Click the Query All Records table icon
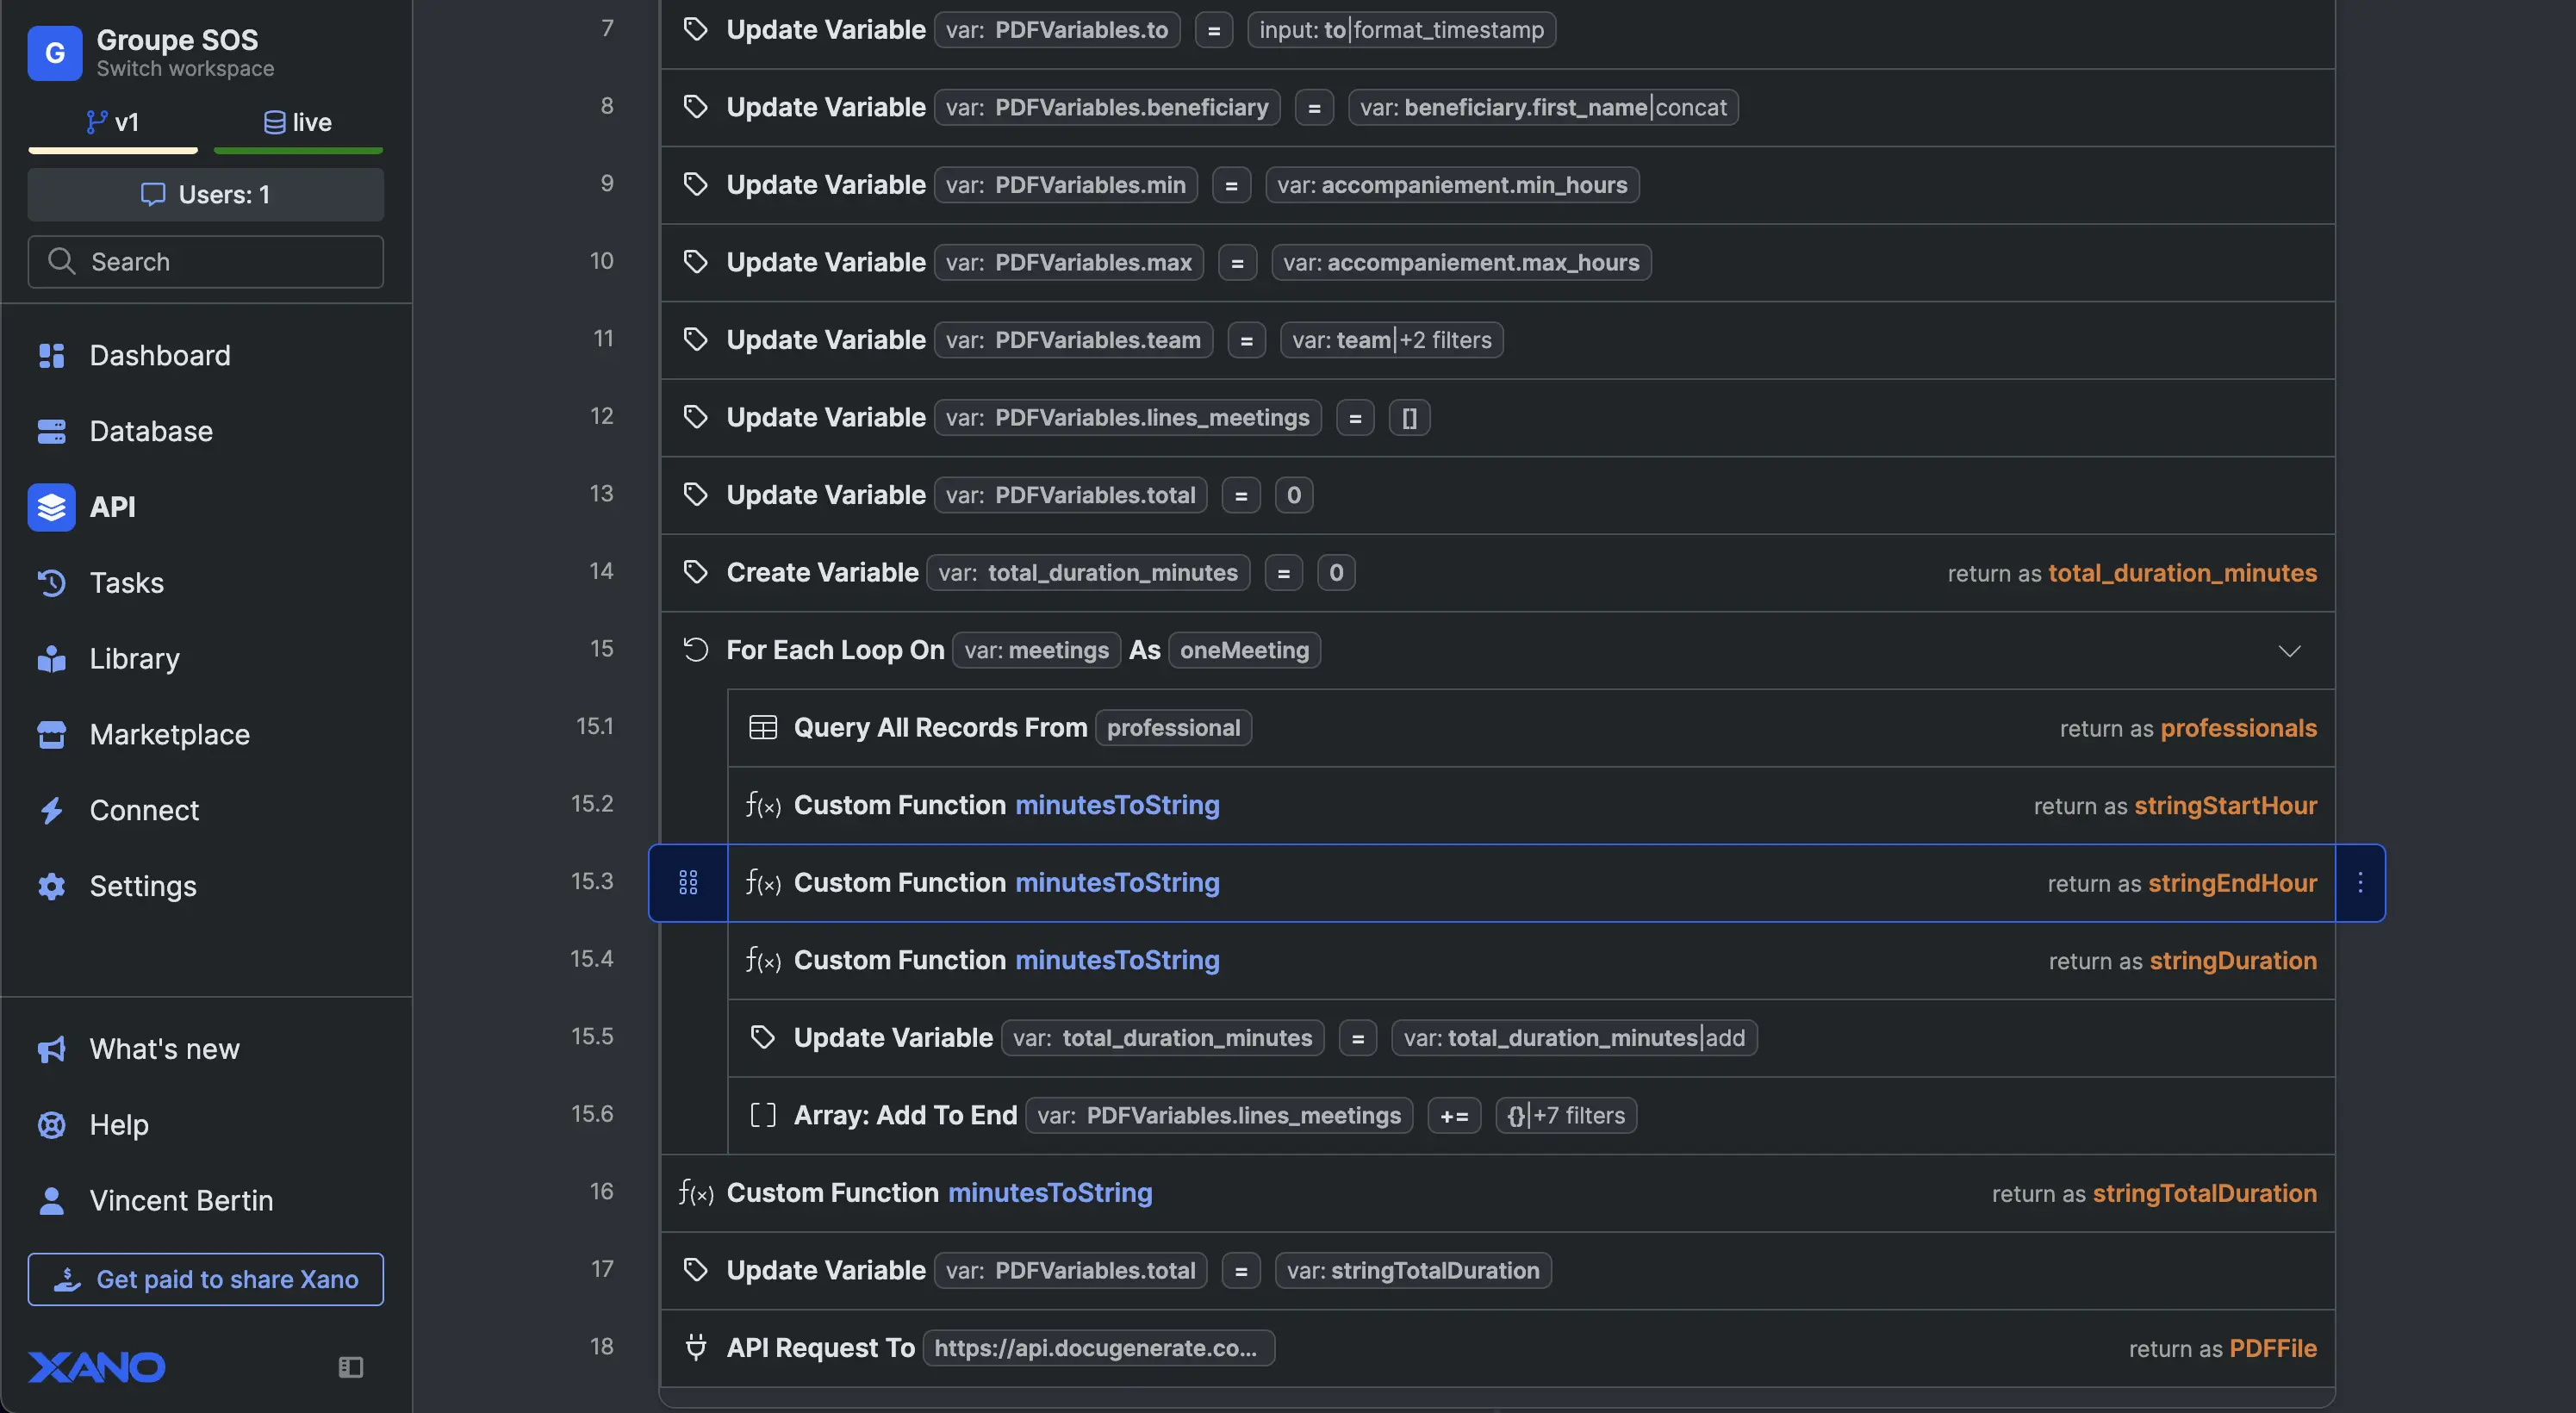 762,727
